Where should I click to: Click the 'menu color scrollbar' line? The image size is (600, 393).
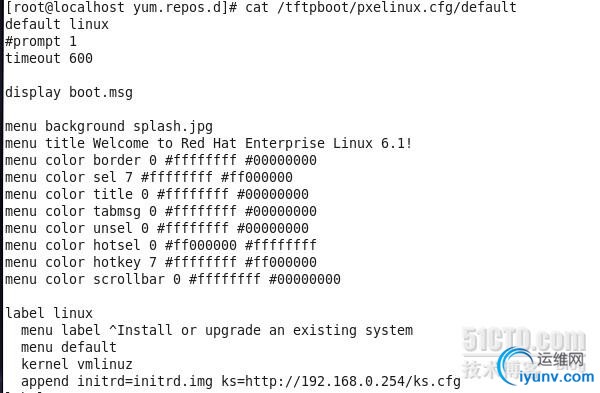[x=173, y=279]
